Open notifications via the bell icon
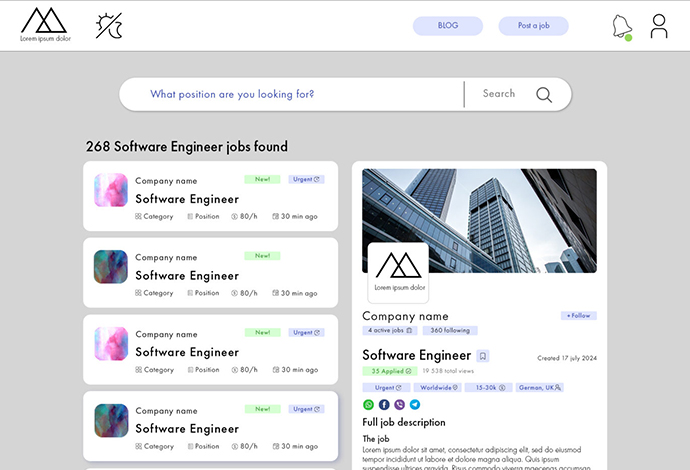 tap(622, 27)
